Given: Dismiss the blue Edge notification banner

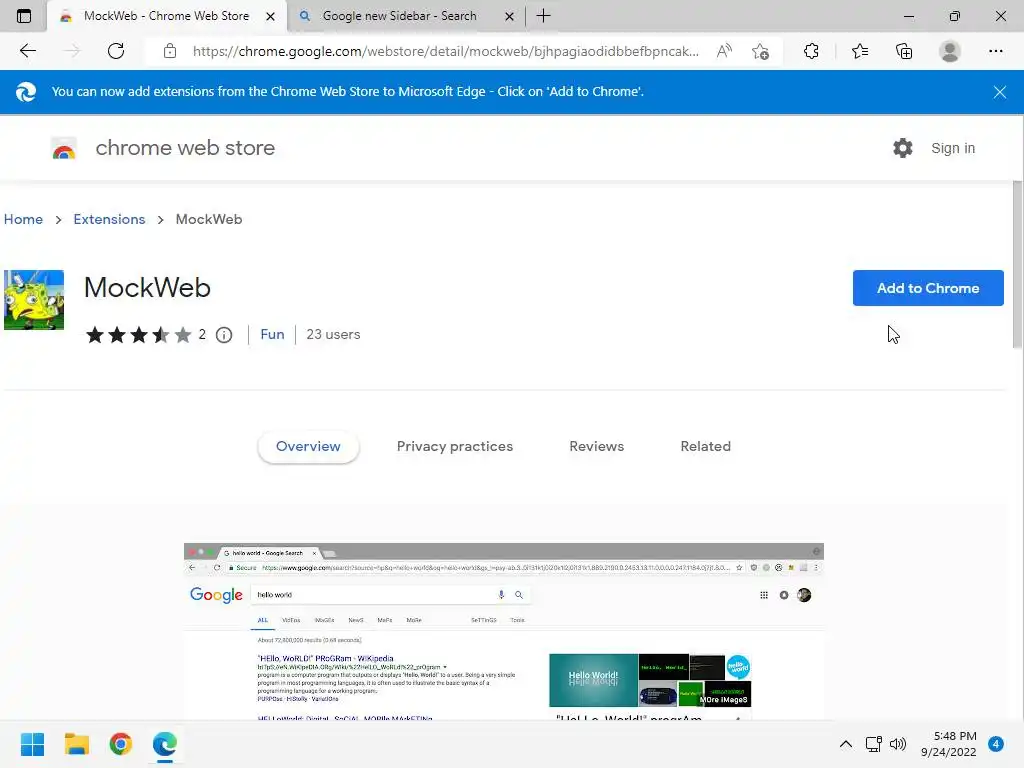Looking at the screenshot, I should click(1000, 92).
